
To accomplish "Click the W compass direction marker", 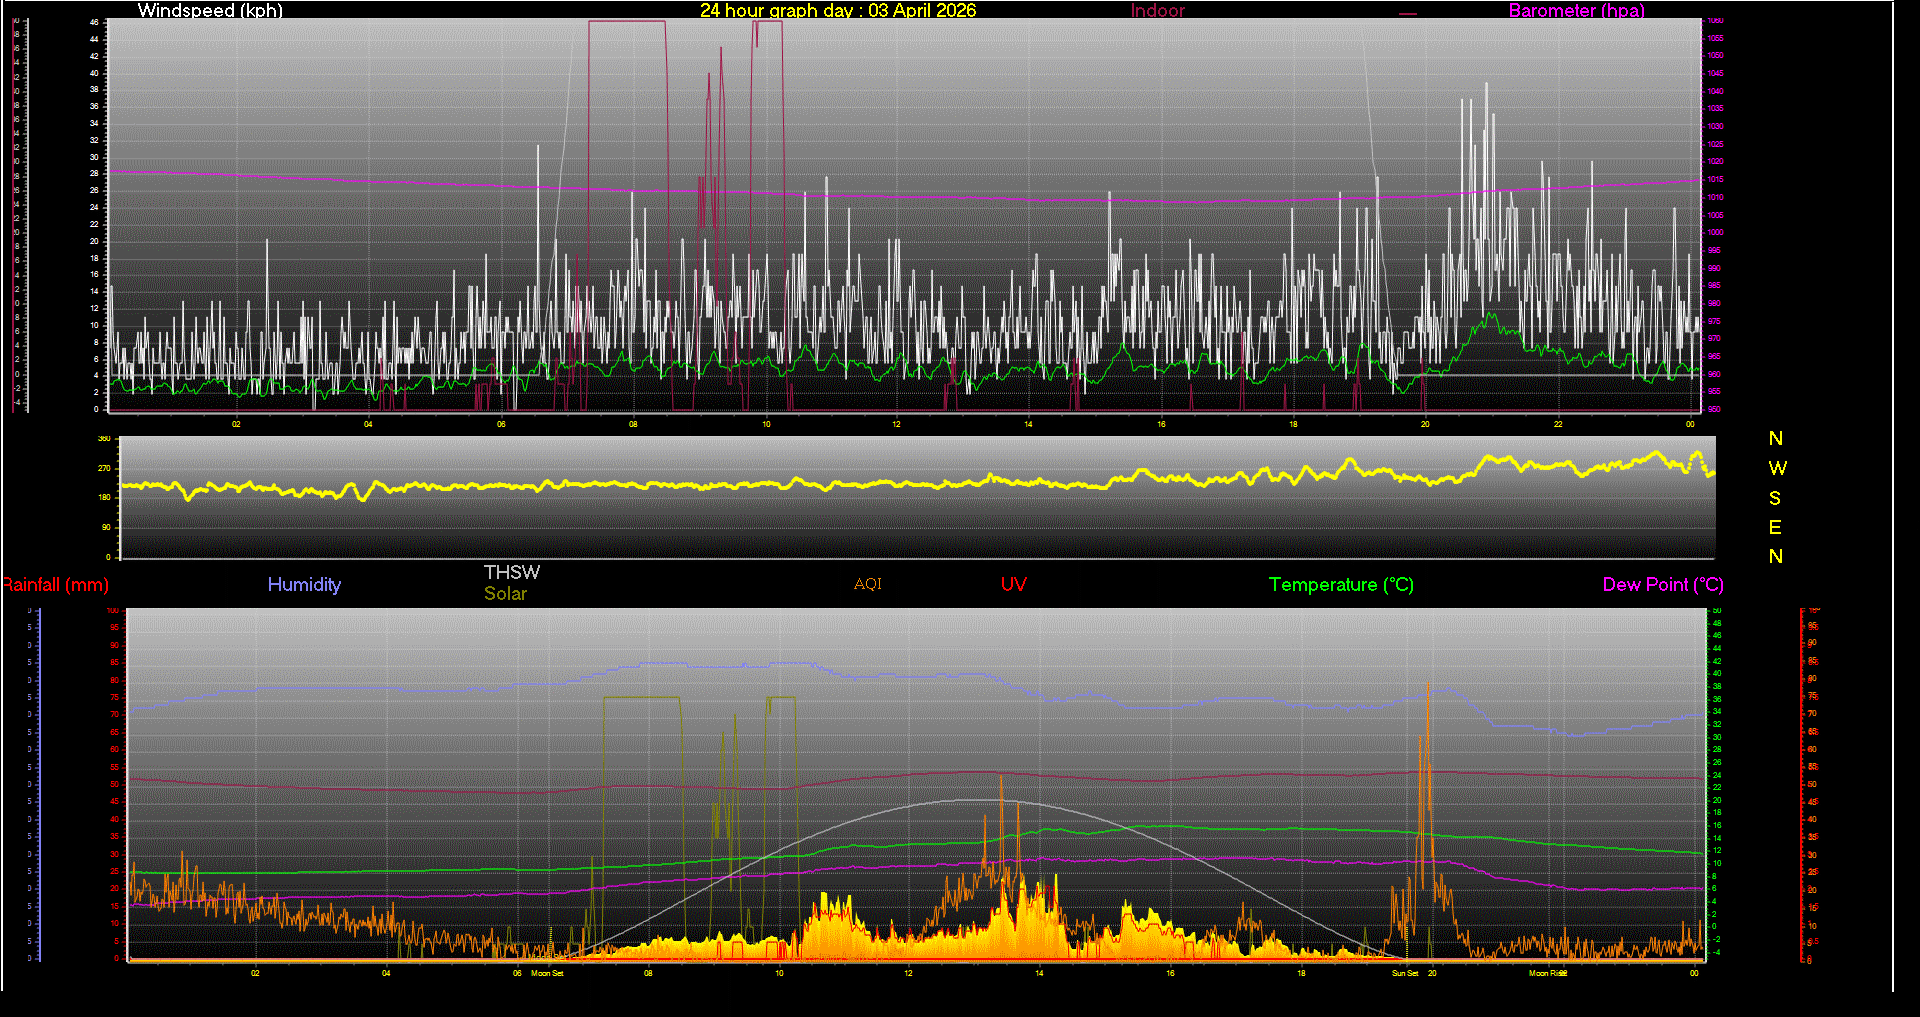I will [x=1776, y=468].
